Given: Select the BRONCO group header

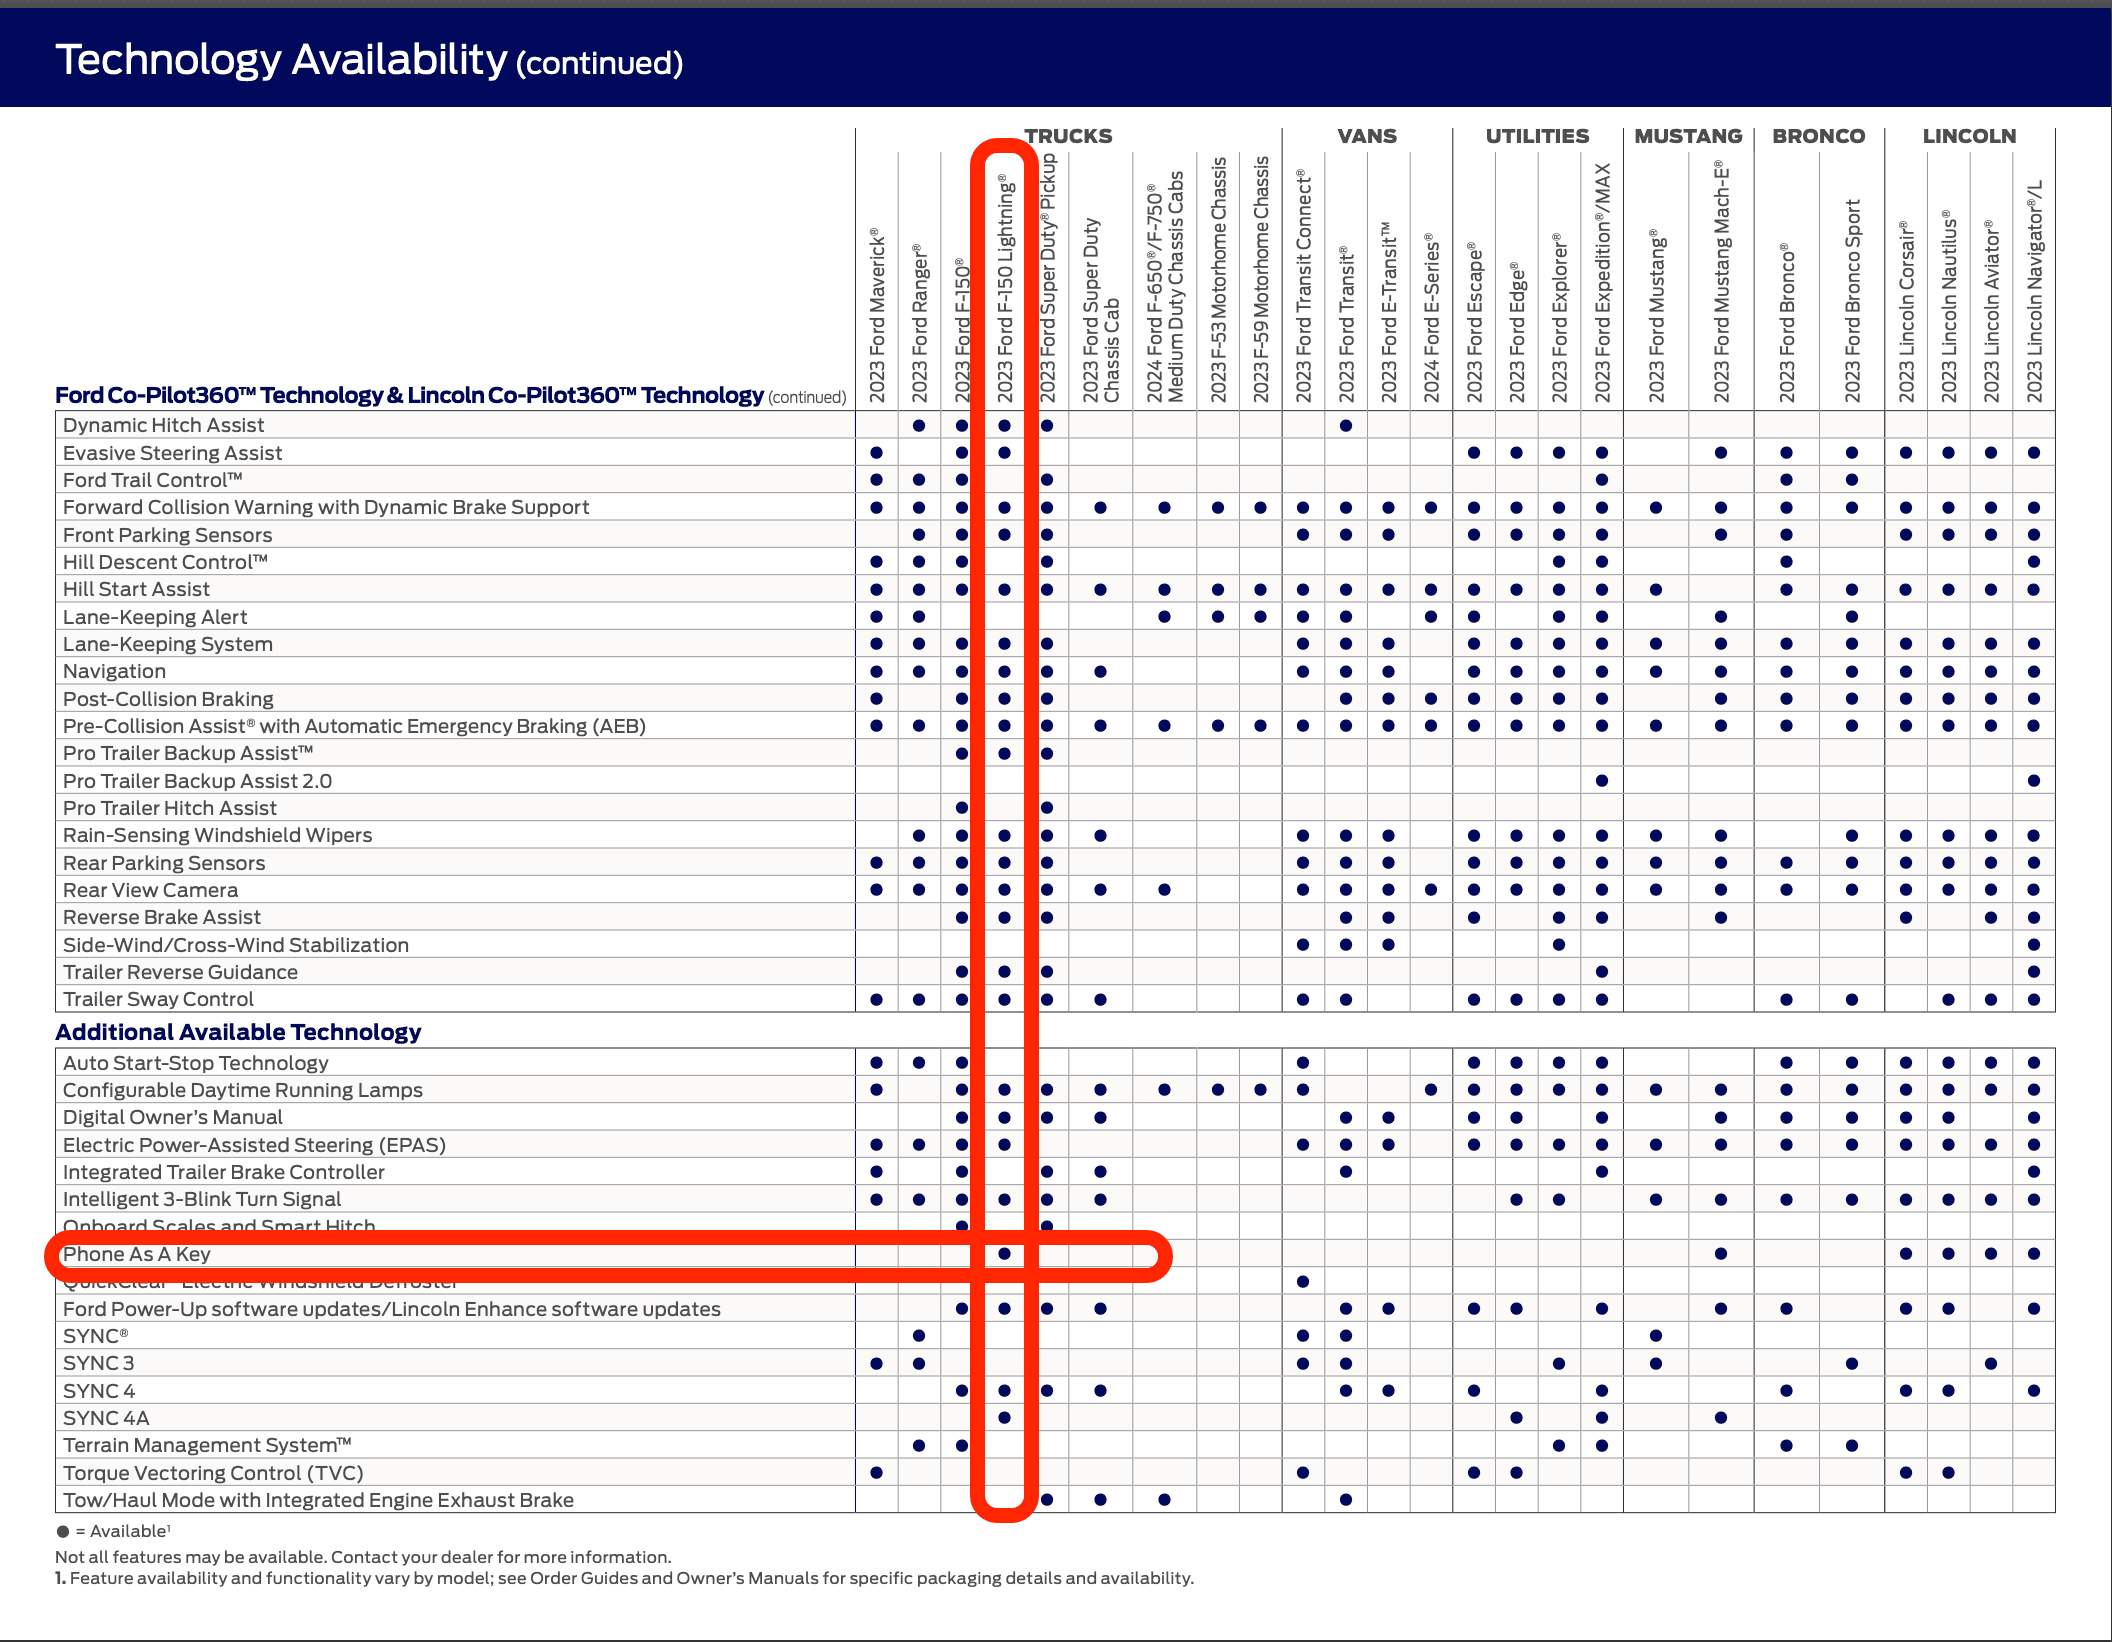Looking at the screenshot, I should (x=1819, y=136).
